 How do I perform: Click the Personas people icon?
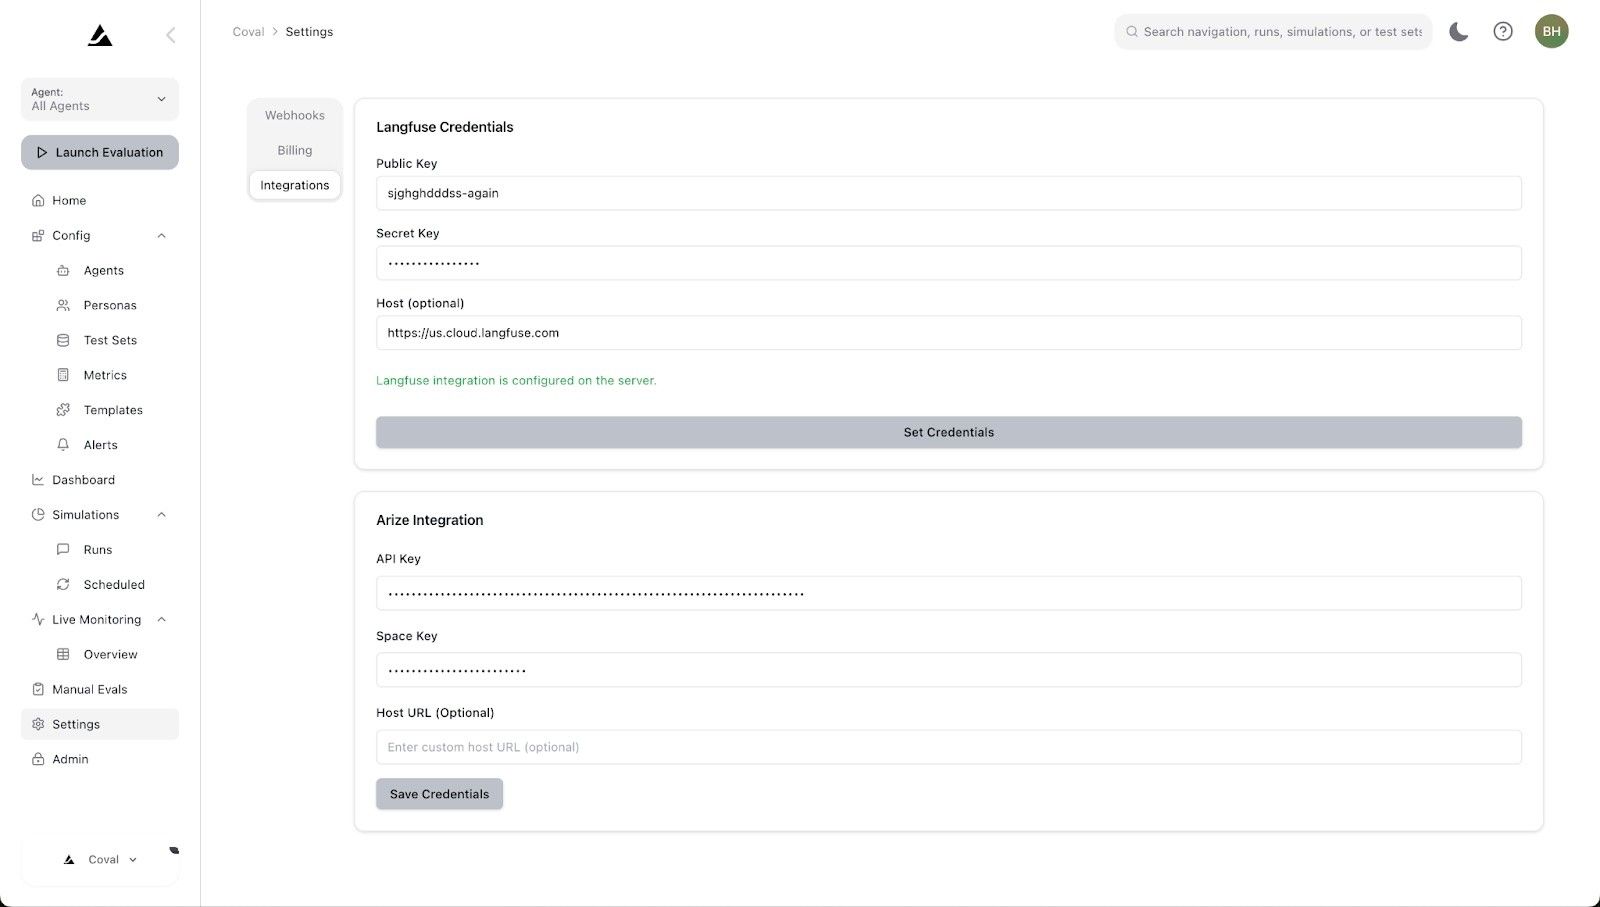pos(63,306)
